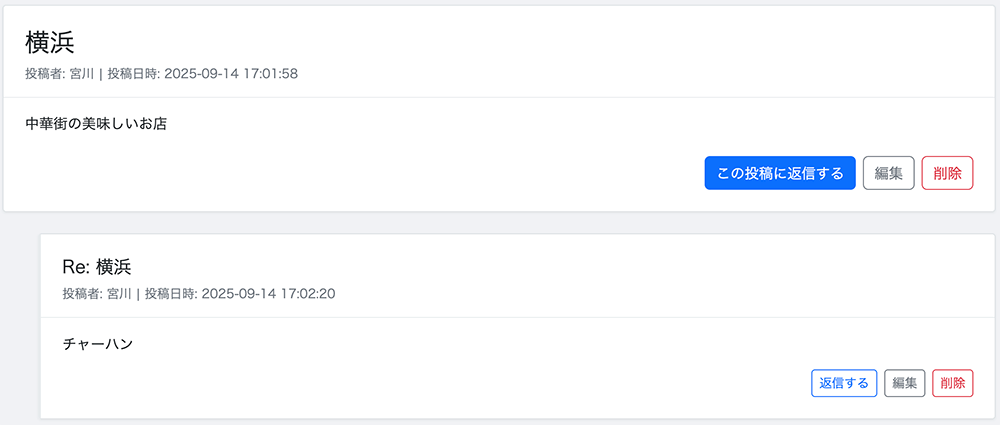Click the separator line under the 横浜 post header

pyautogui.click(x=500, y=97)
